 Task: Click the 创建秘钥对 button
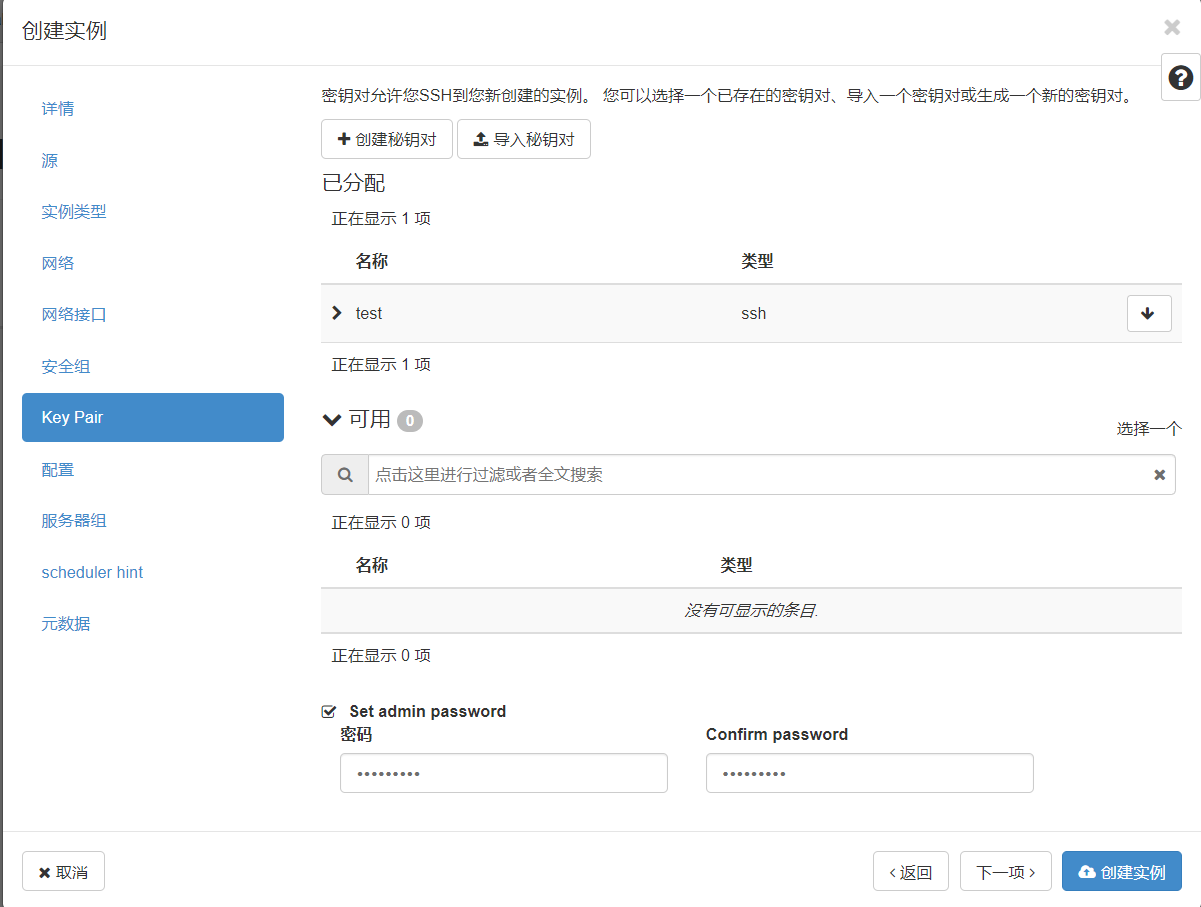(387, 139)
